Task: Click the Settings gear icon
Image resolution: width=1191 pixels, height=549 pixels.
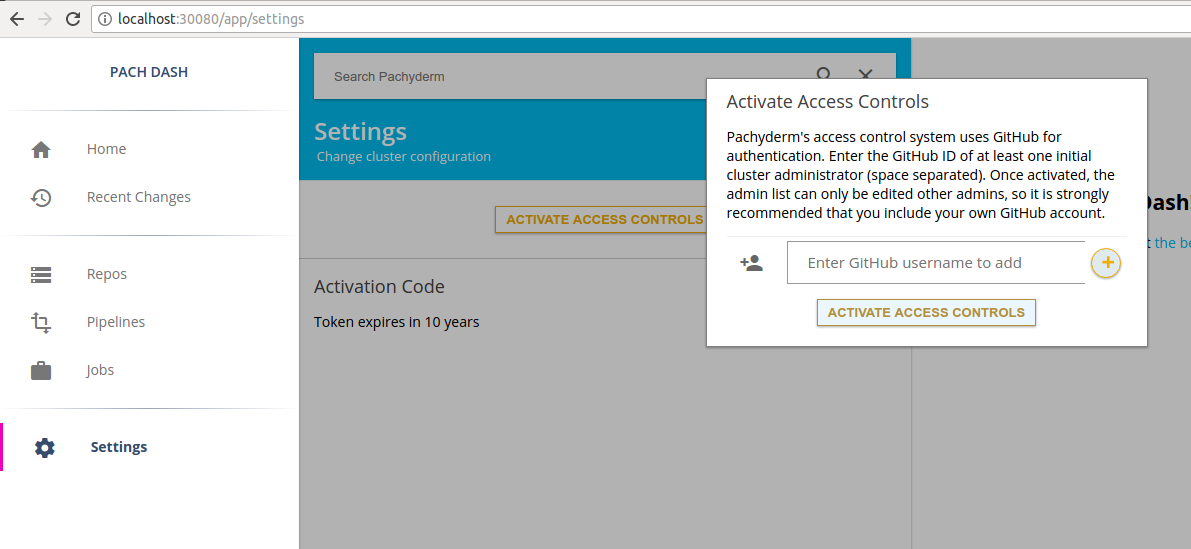Action: point(44,448)
